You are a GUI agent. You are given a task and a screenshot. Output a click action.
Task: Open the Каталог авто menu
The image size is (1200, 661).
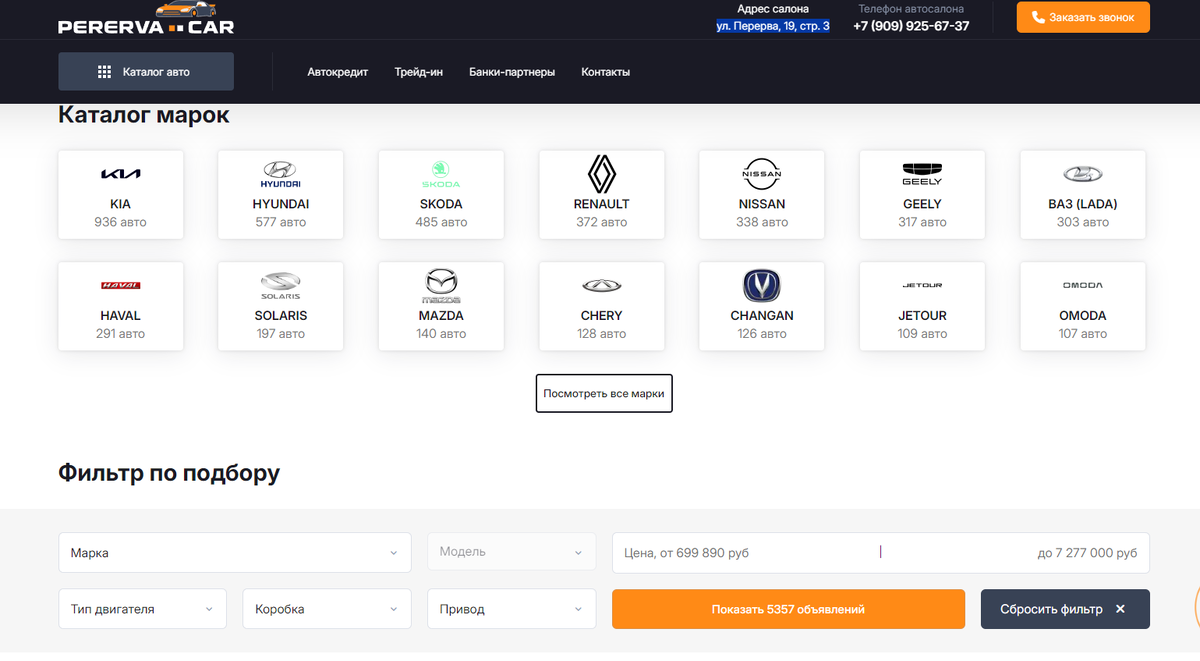(146, 72)
